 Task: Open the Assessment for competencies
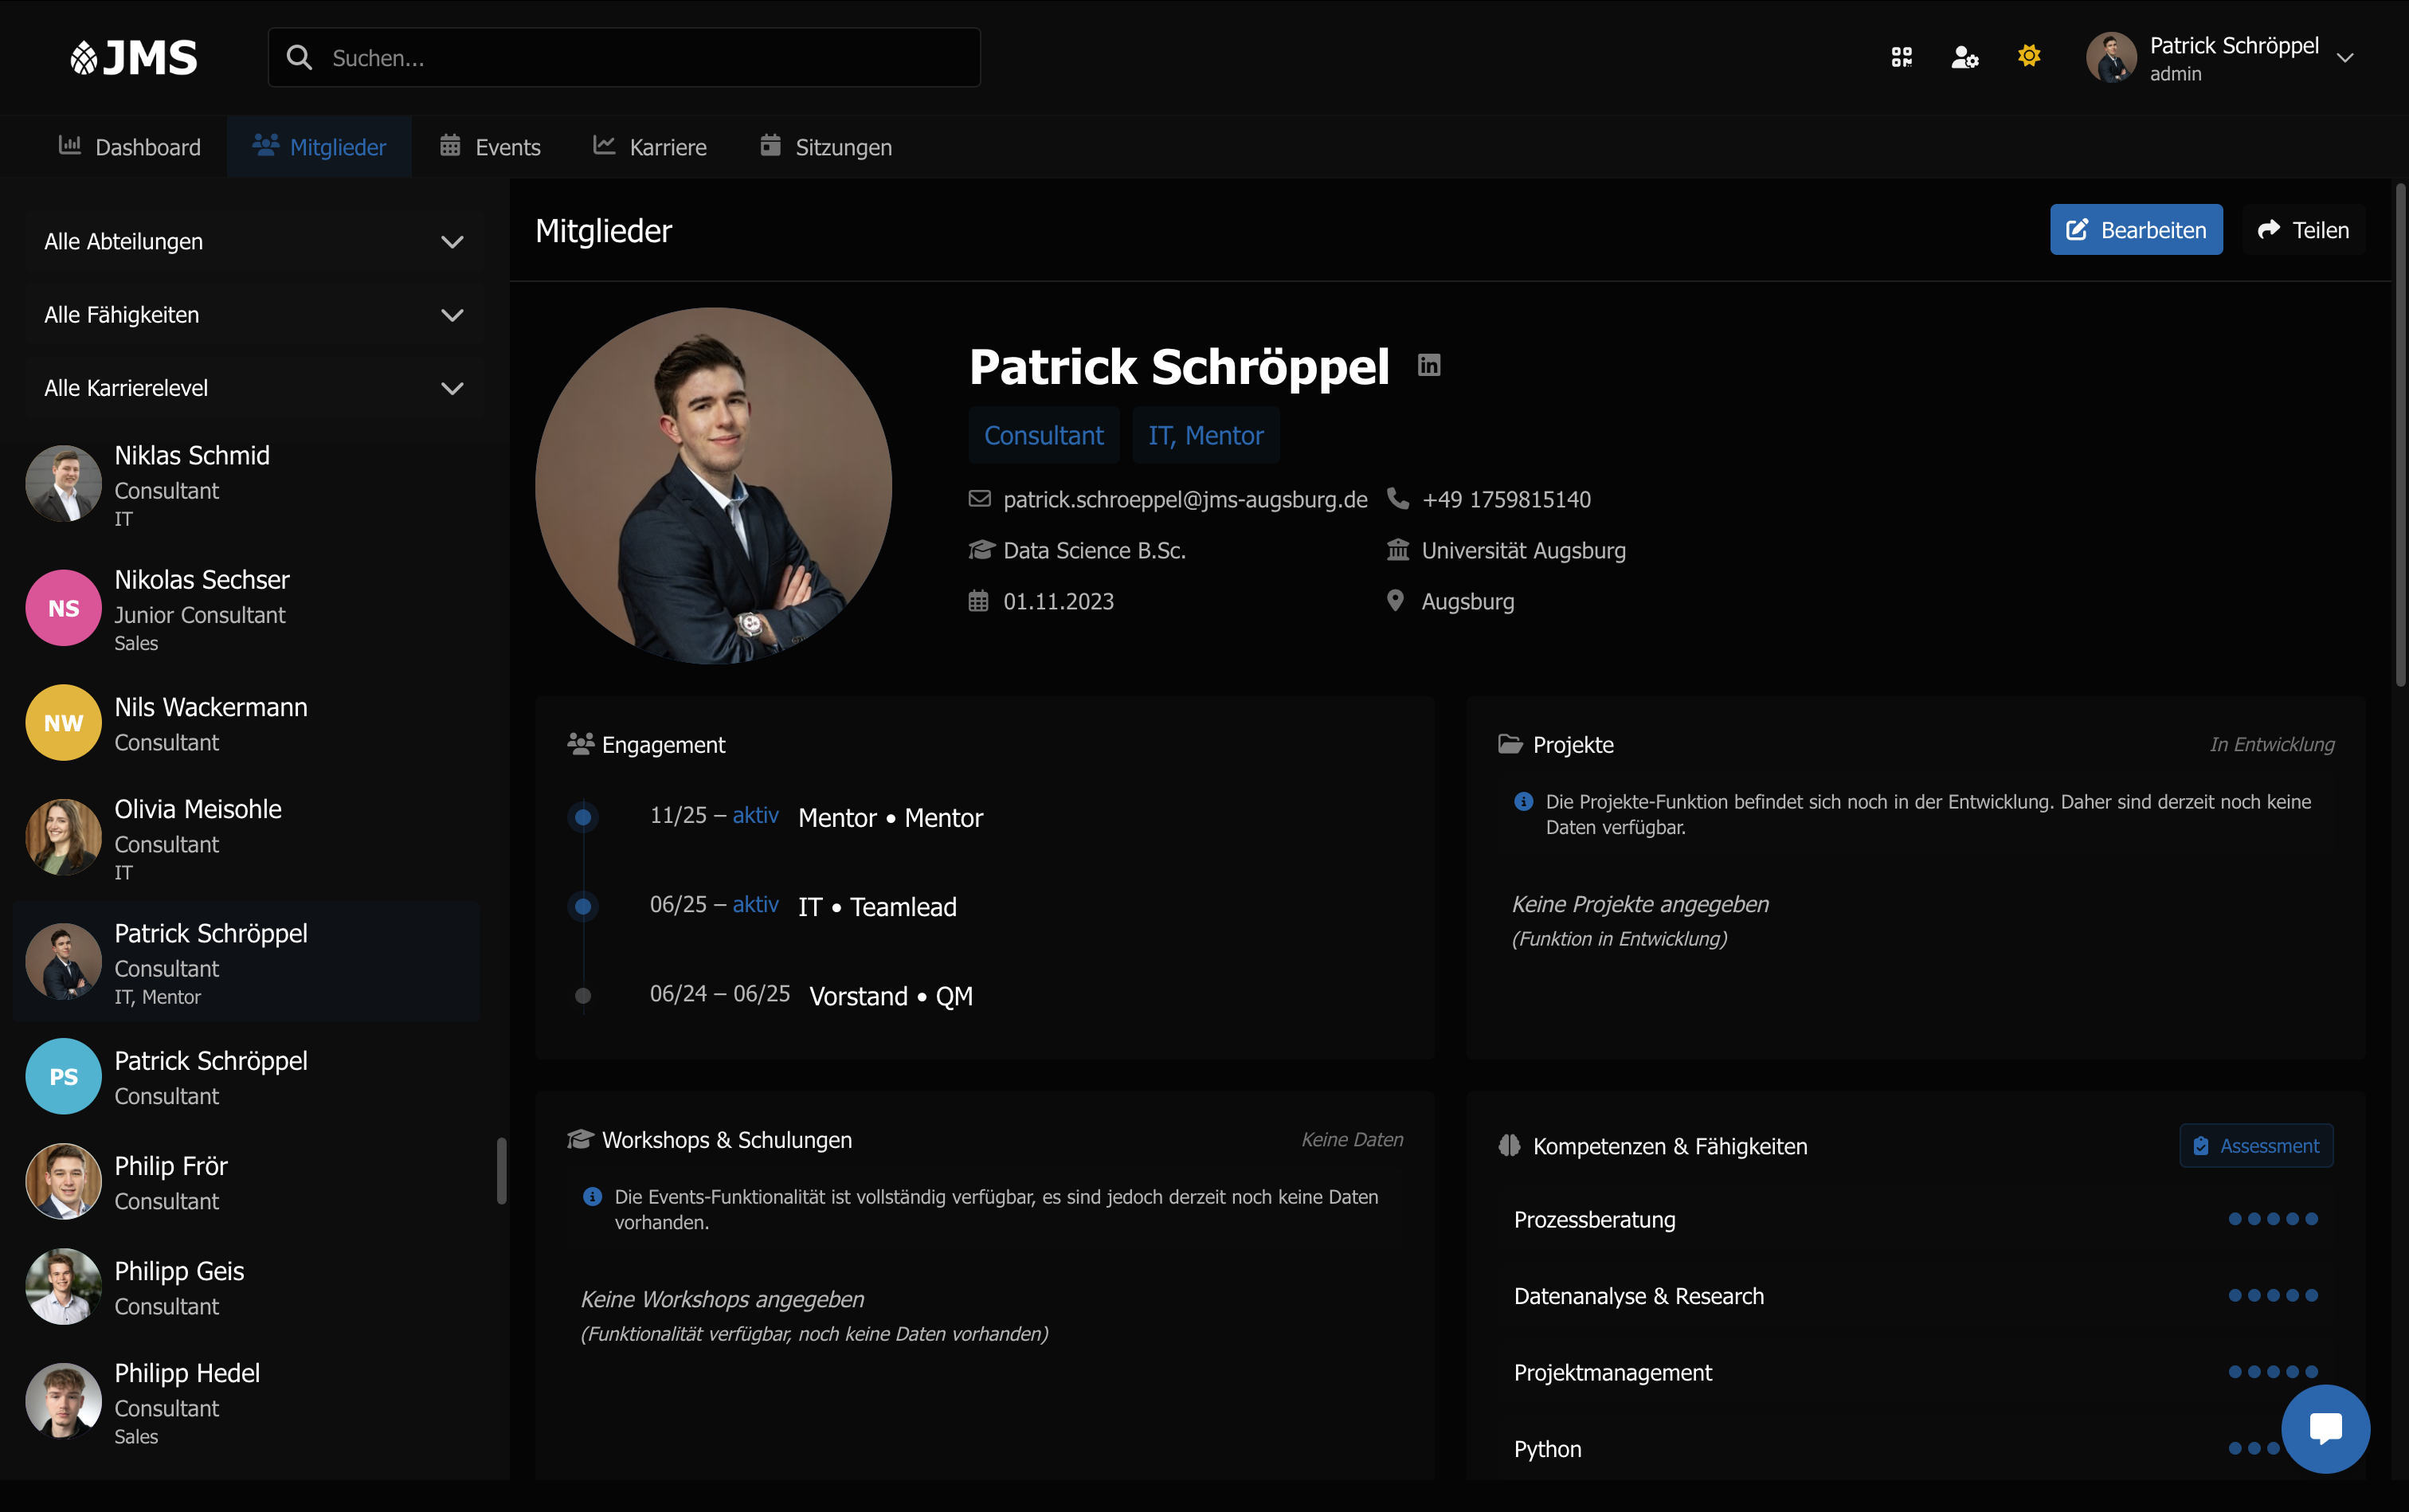pos(2255,1146)
